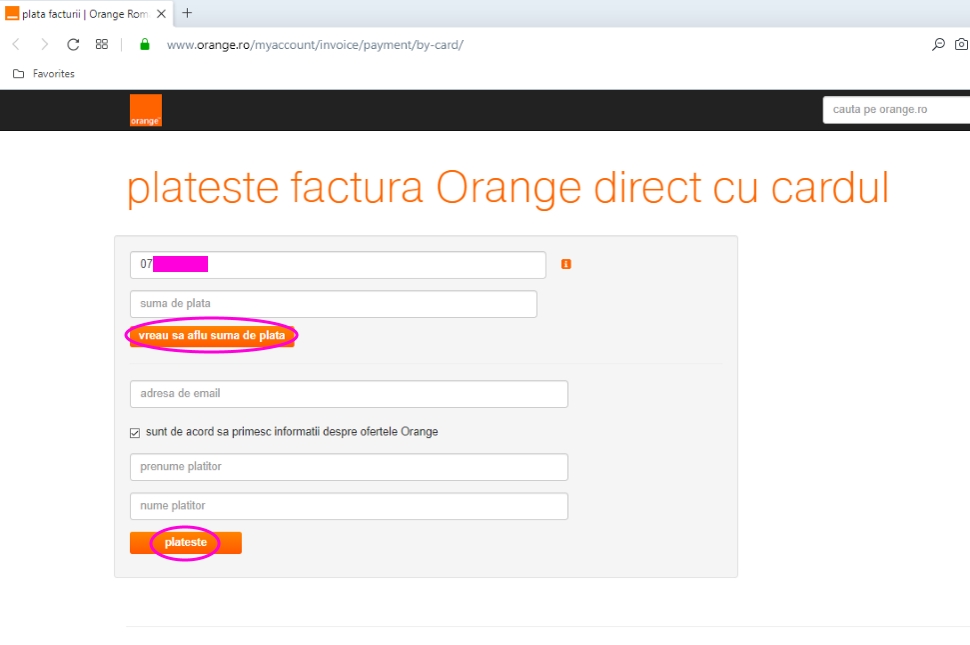Click the Orange logo in the header
The width and height of the screenshot is (970, 645).
145,110
